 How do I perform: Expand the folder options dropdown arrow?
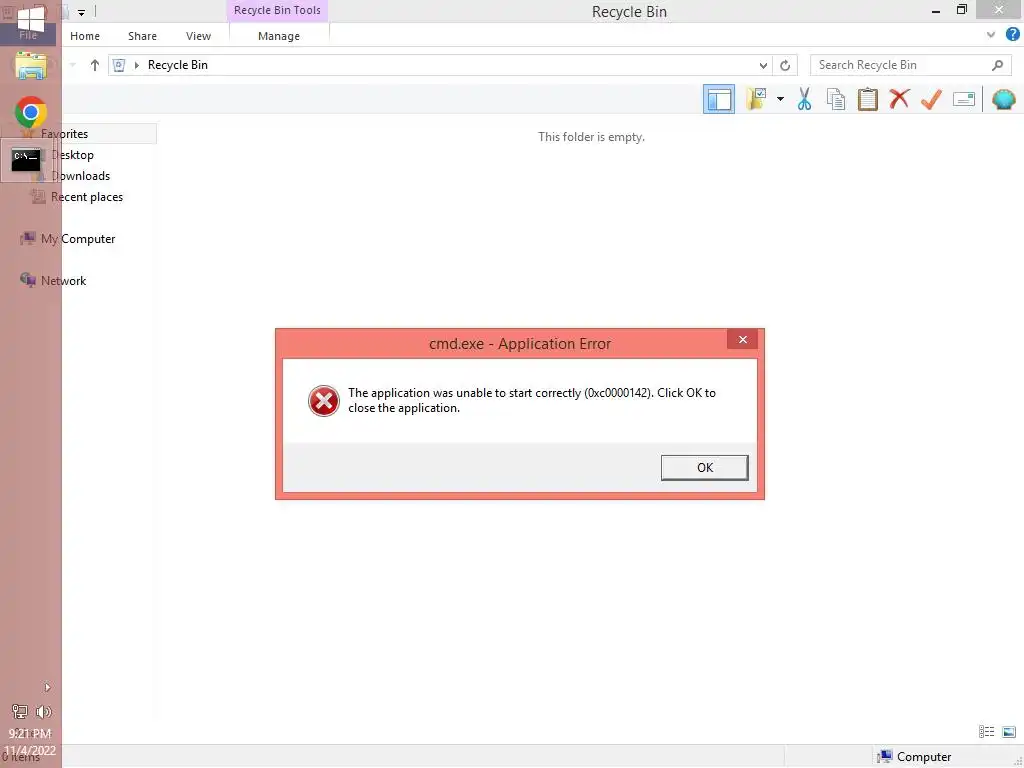tap(780, 99)
